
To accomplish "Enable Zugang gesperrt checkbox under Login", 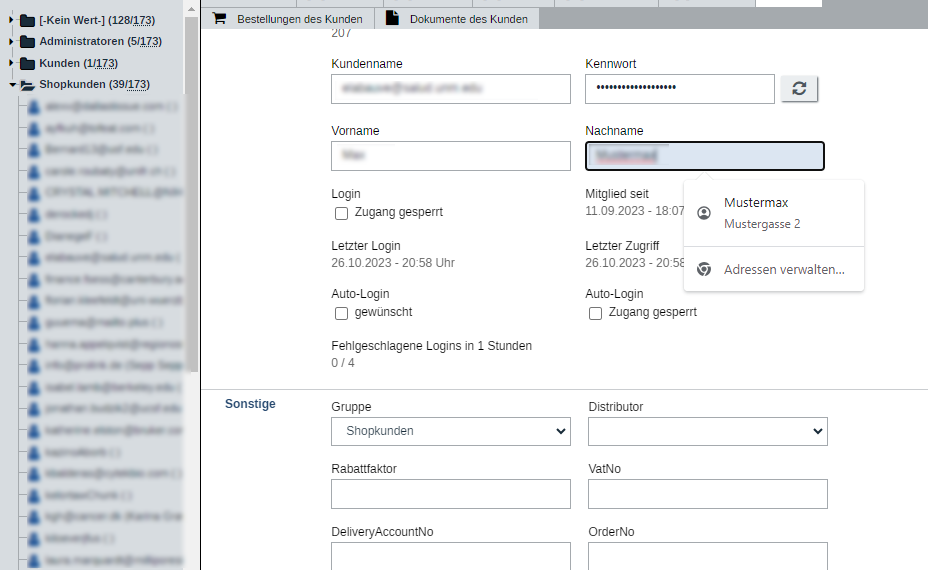I will [342, 213].
